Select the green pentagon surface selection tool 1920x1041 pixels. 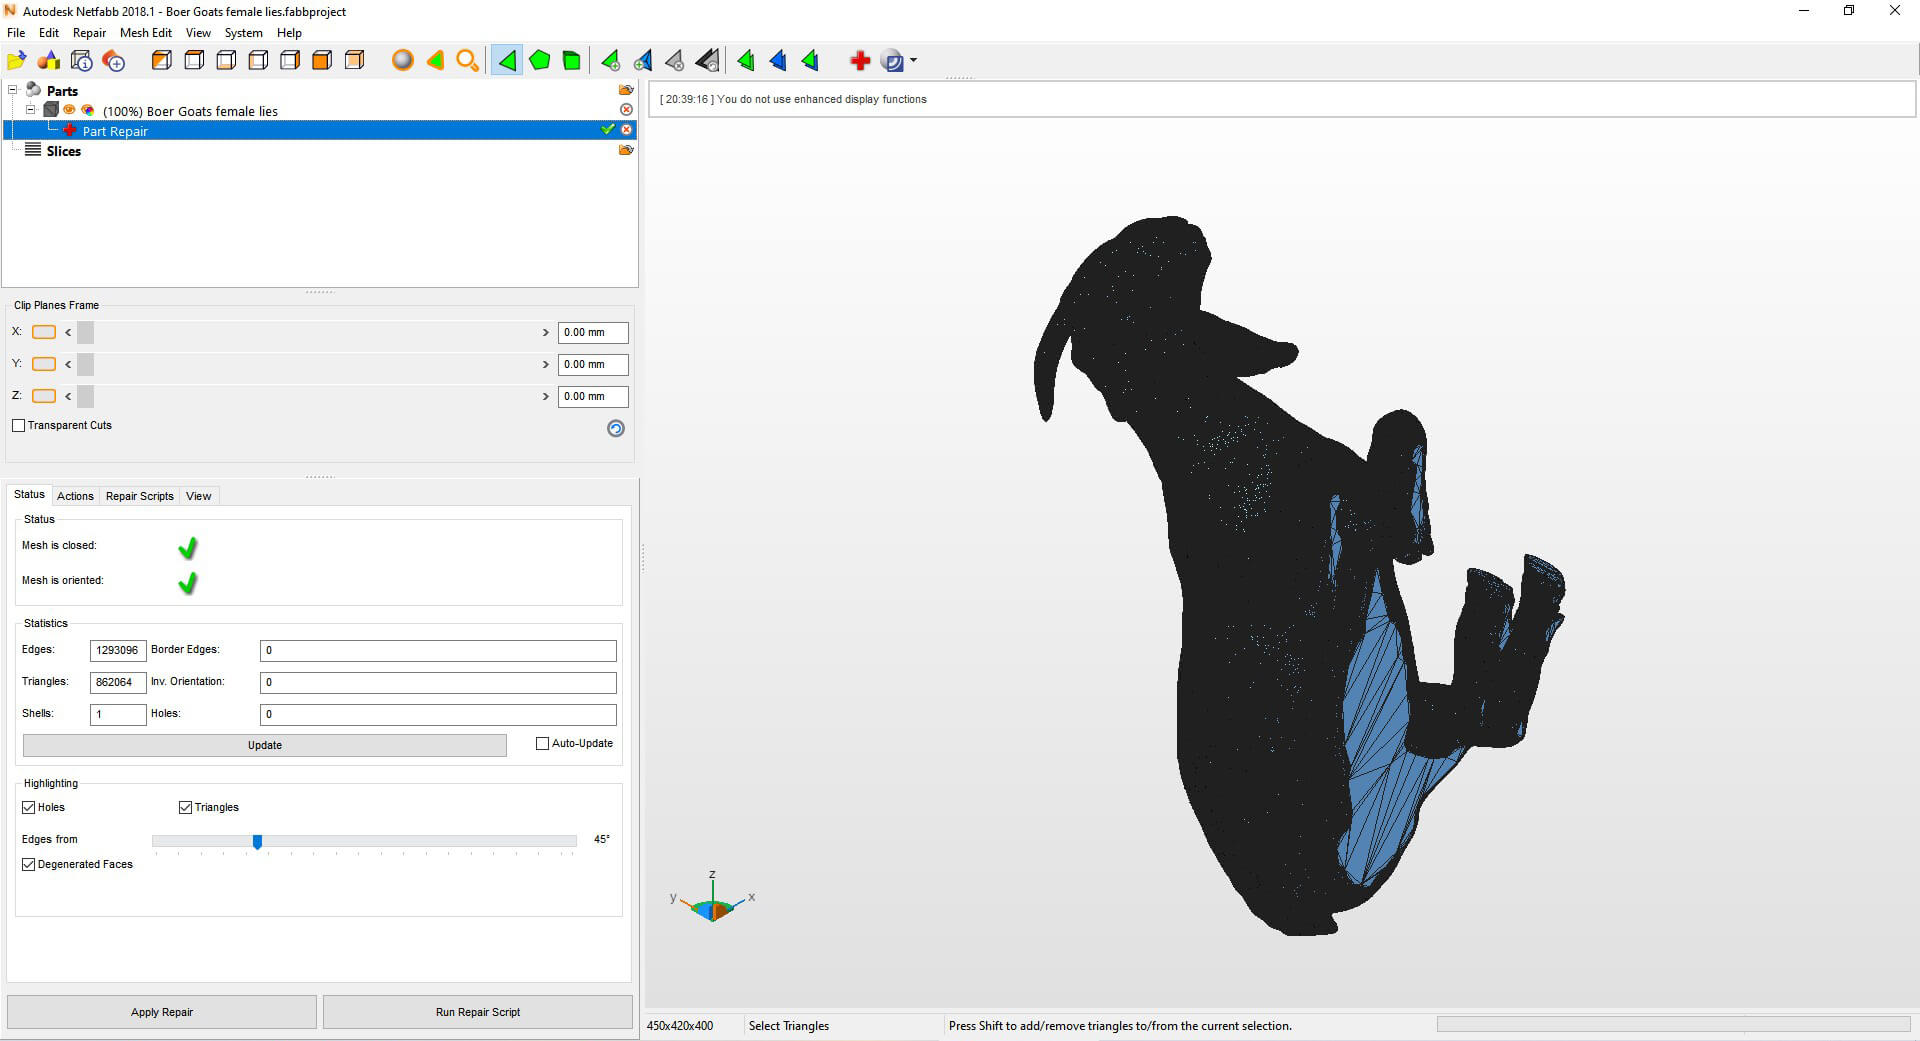(x=540, y=61)
